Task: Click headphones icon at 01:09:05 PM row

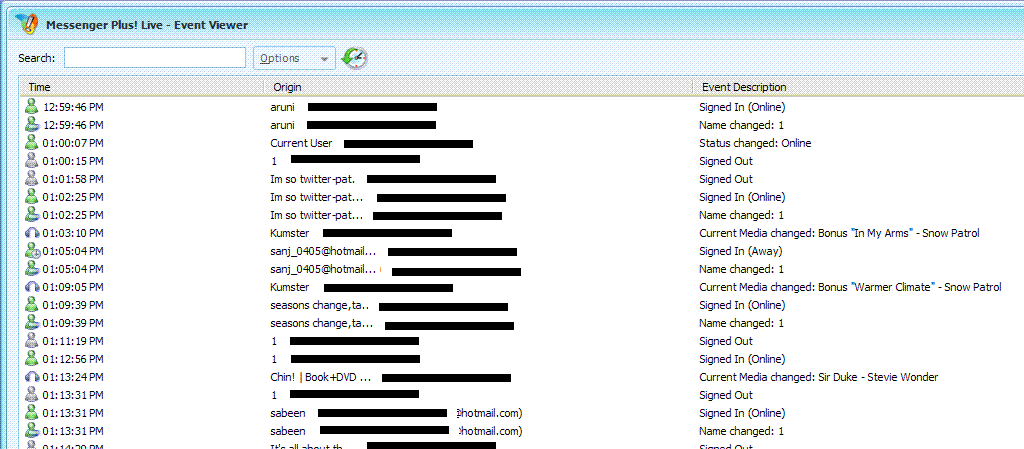Action: click(x=32, y=287)
